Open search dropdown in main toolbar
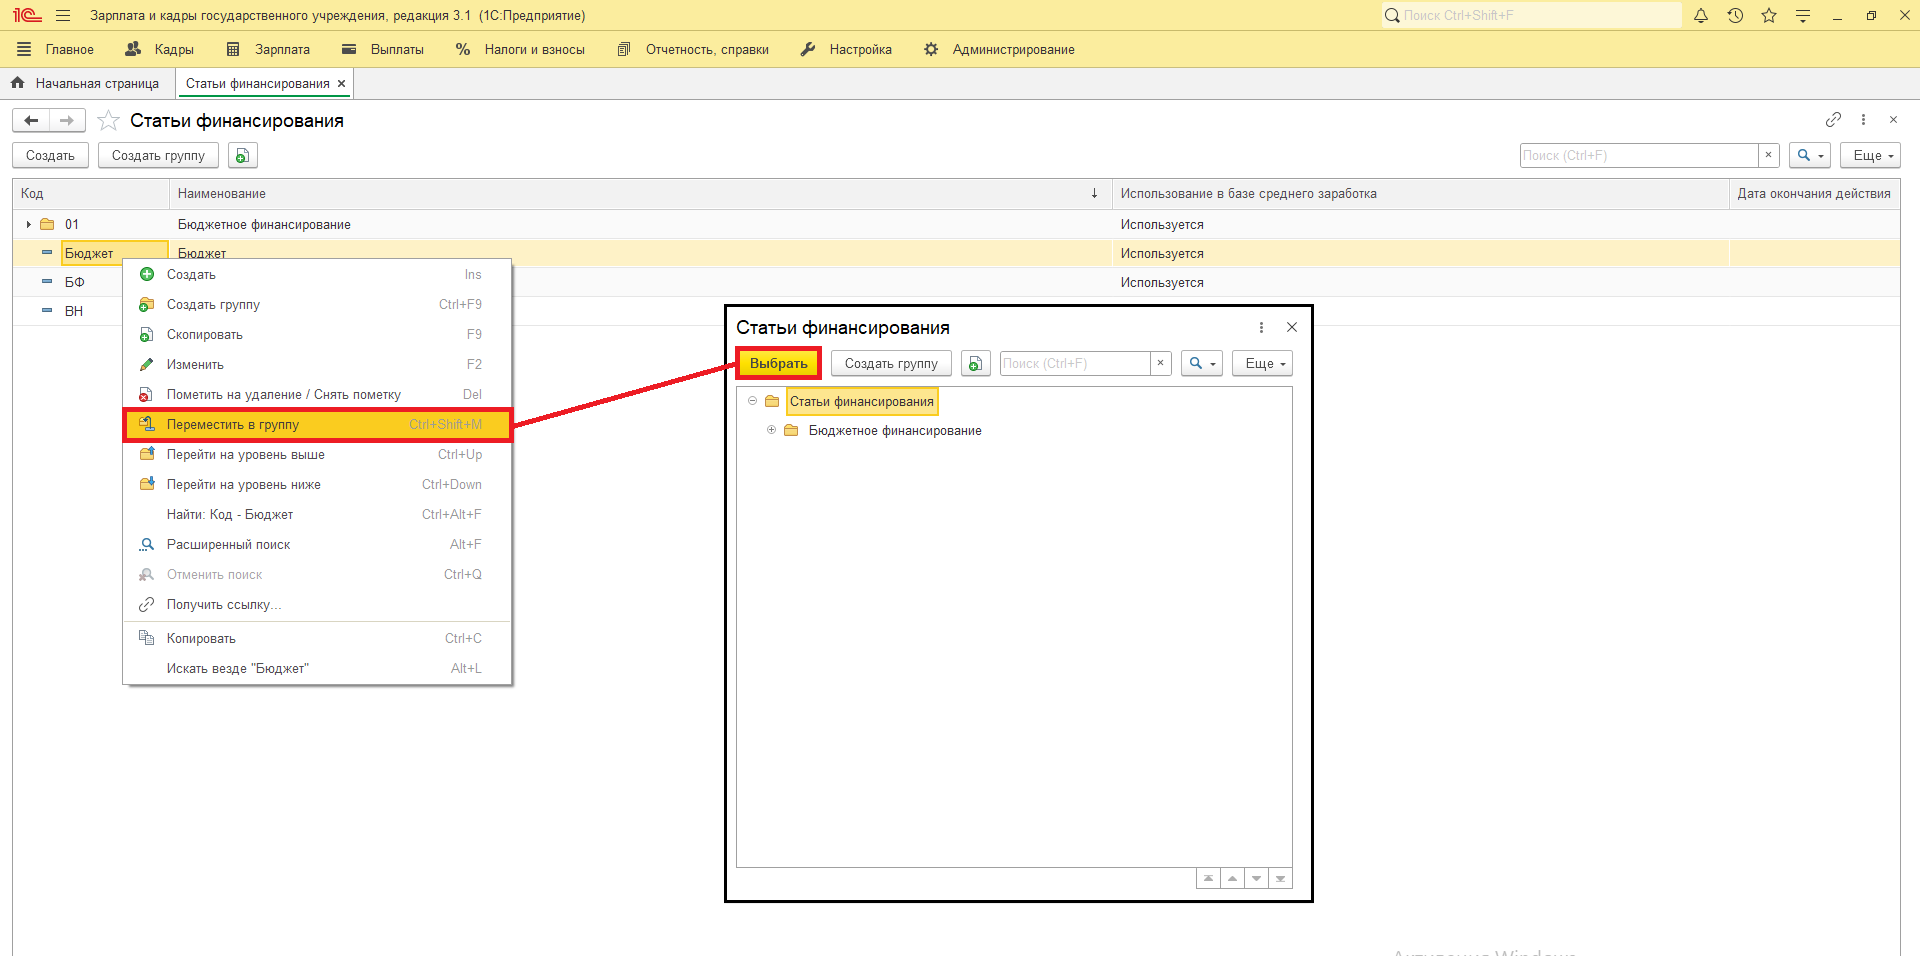The width and height of the screenshot is (1920, 956). click(x=1810, y=155)
